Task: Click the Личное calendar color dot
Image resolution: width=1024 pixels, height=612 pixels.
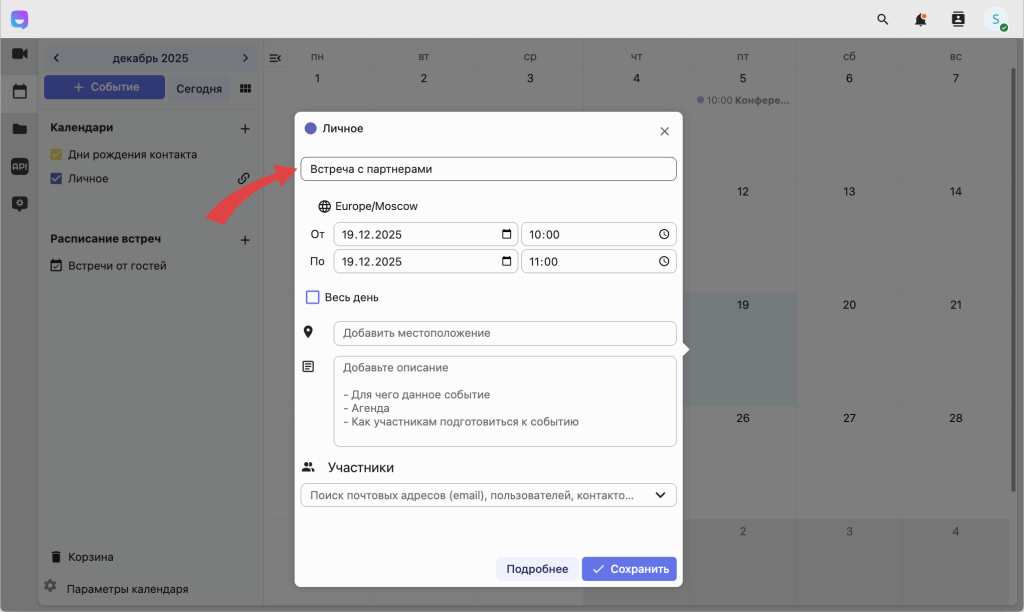Action: click(310, 128)
